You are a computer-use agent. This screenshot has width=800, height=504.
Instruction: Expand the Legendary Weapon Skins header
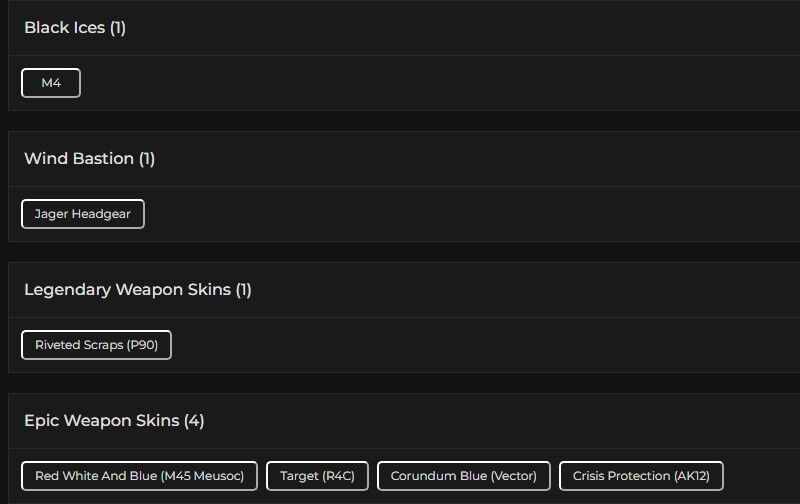128,290
